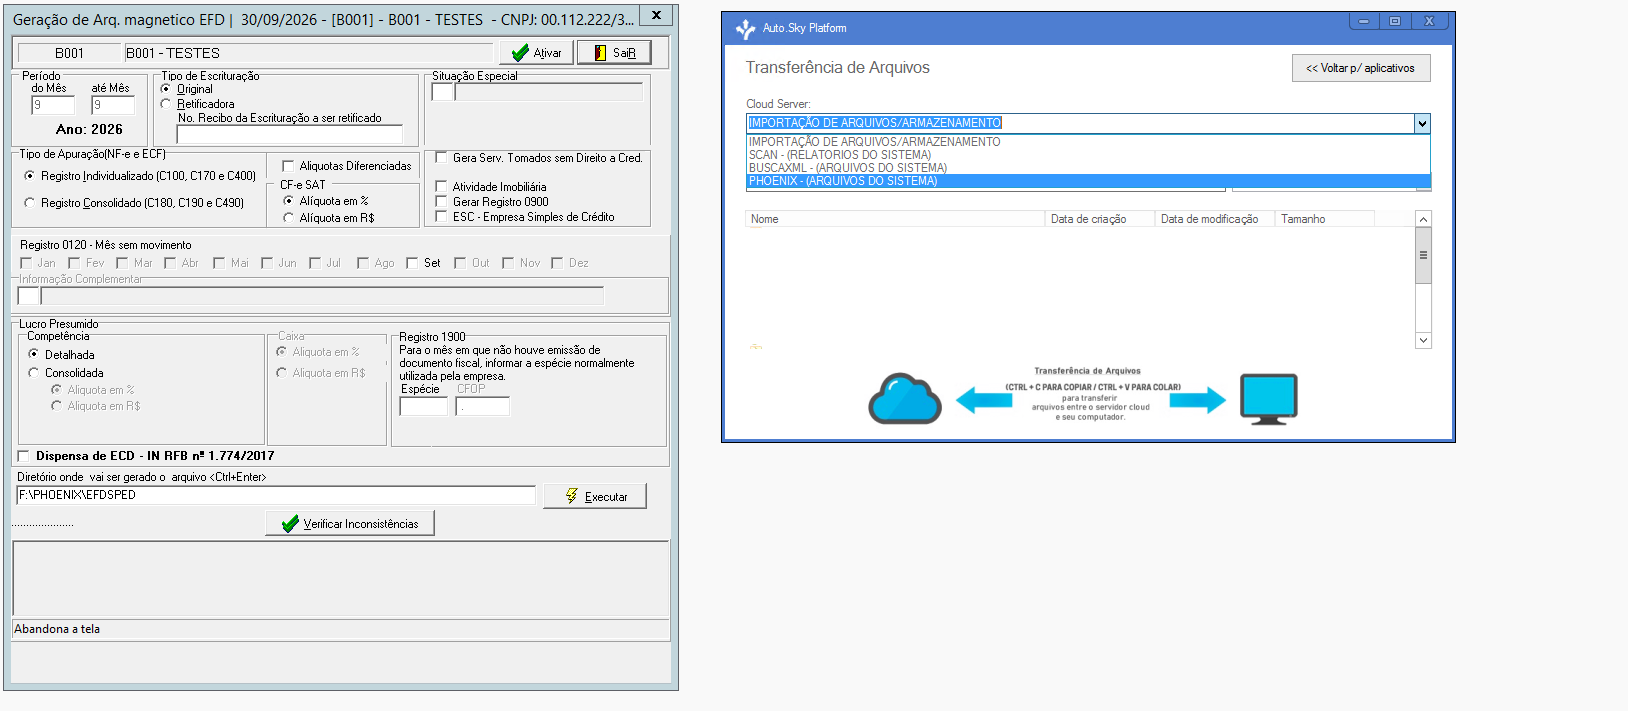The width and height of the screenshot is (1628, 711).
Task: Click the left-pointing transfer arrow icon
Action: click(x=984, y=400)
